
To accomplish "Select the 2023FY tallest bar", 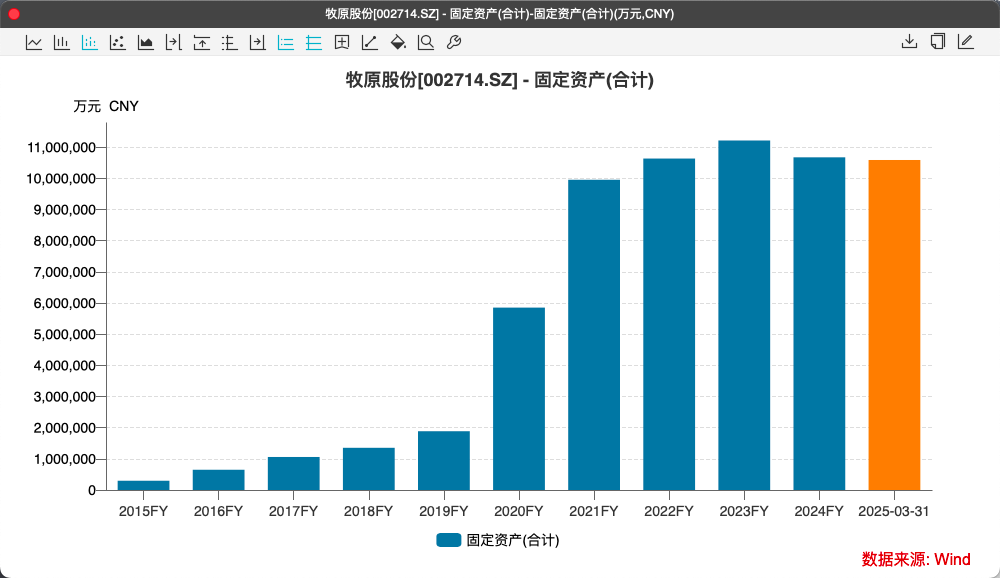I will 744,315.
